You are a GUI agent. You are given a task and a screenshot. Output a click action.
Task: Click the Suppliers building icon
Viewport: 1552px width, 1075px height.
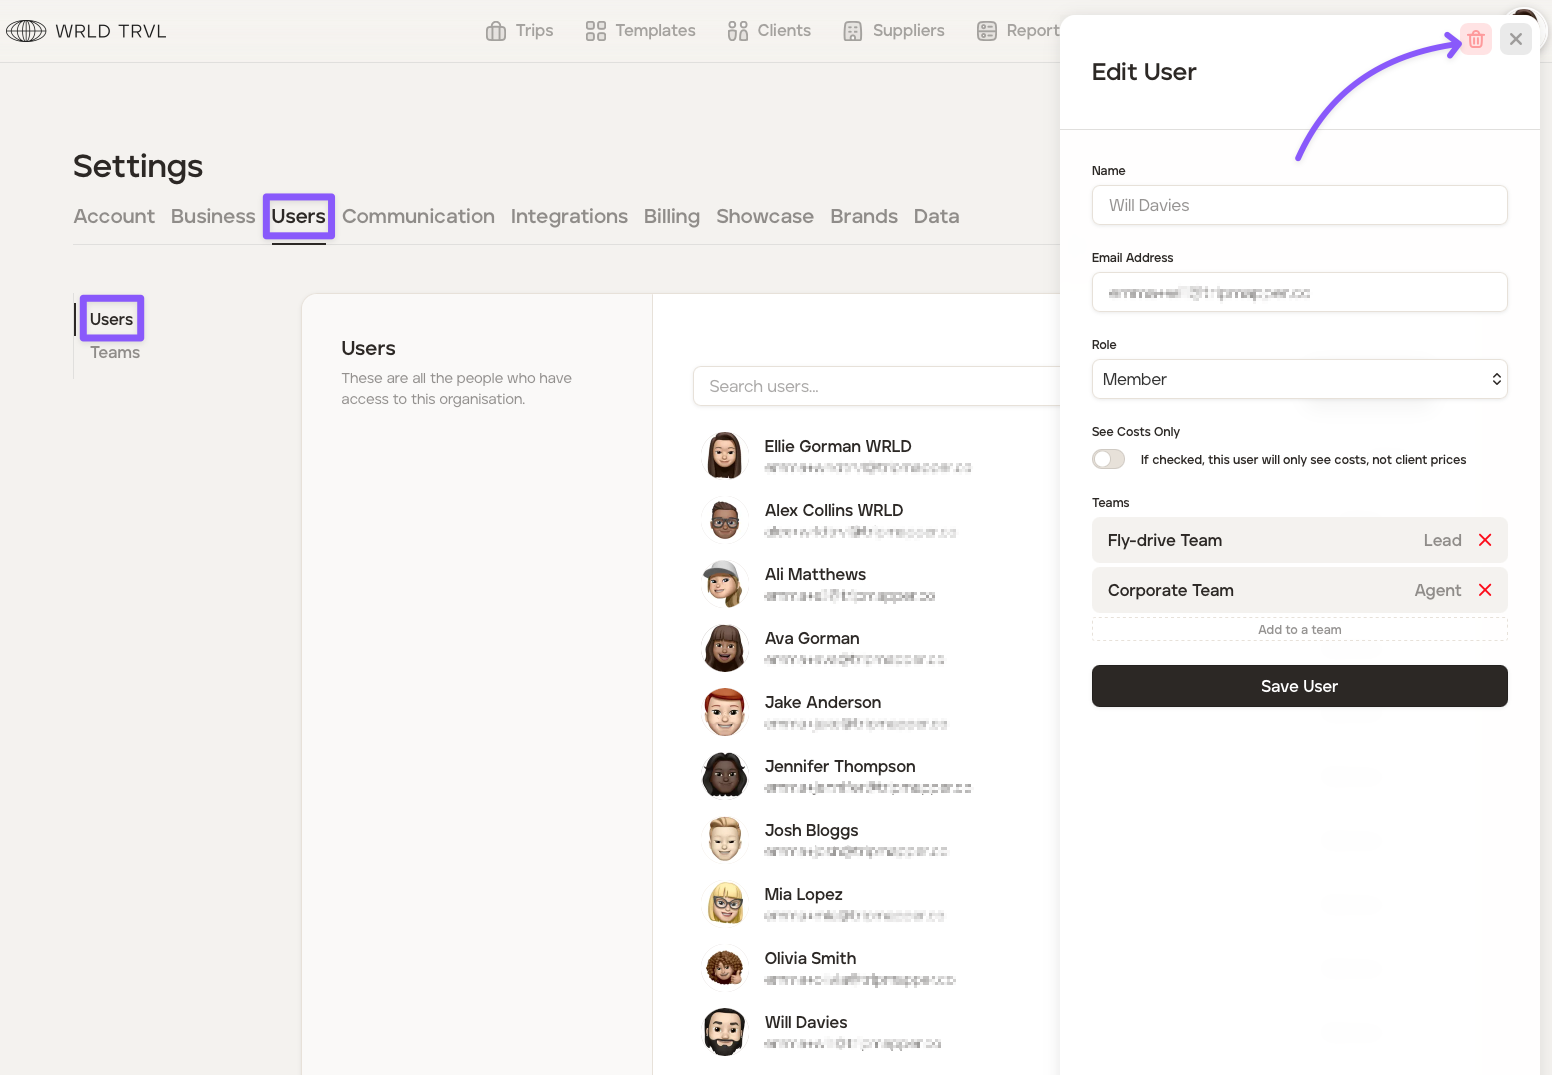pos(852,31)
